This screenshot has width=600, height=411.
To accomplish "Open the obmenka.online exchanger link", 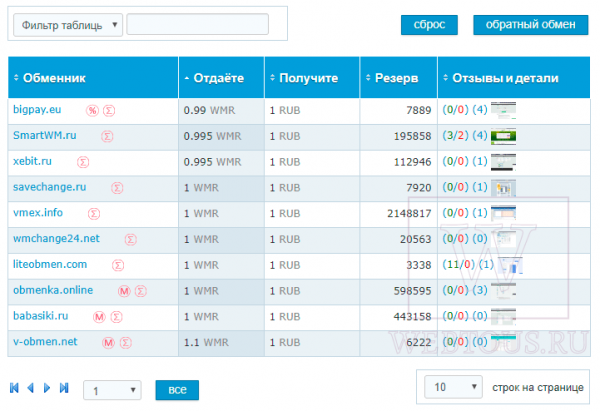I will click(x=53, y=290).
